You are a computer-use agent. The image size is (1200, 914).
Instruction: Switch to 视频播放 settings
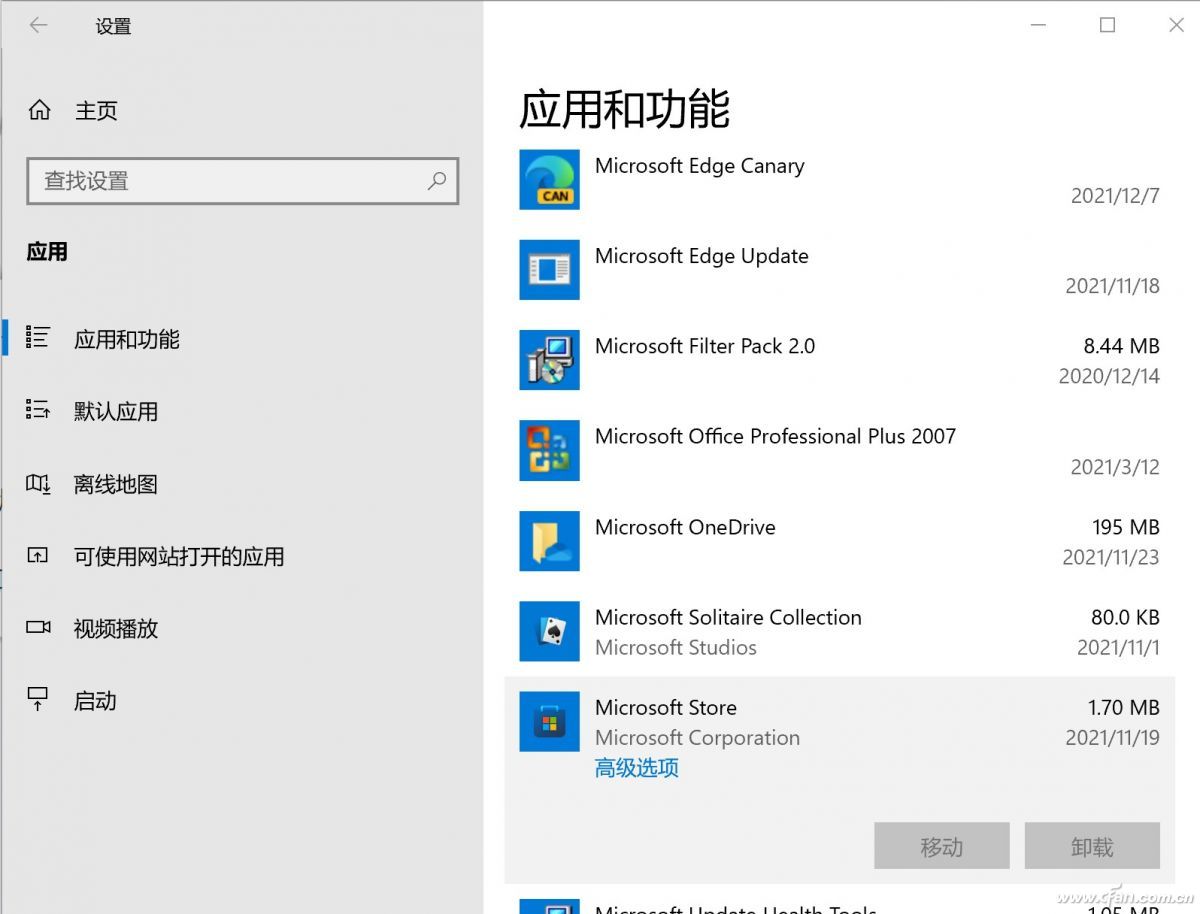pos(115,628)
